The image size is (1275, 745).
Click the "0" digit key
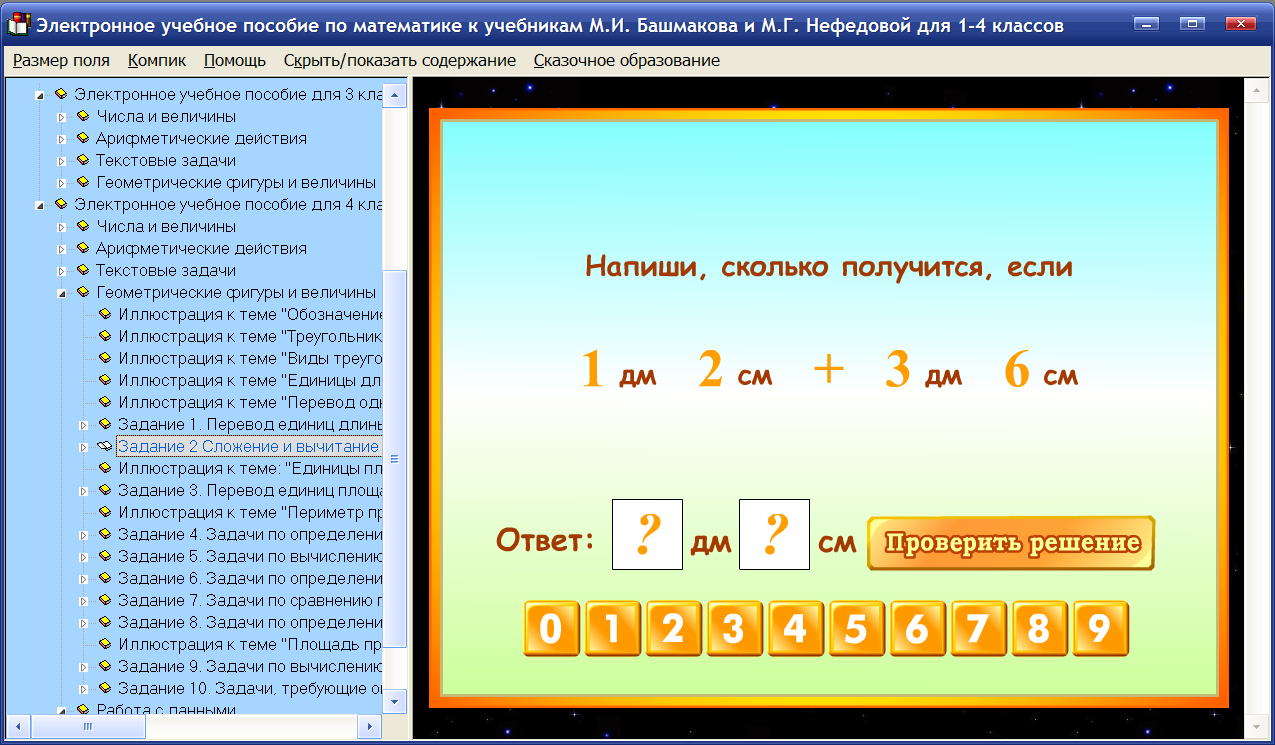coord(551,628)
